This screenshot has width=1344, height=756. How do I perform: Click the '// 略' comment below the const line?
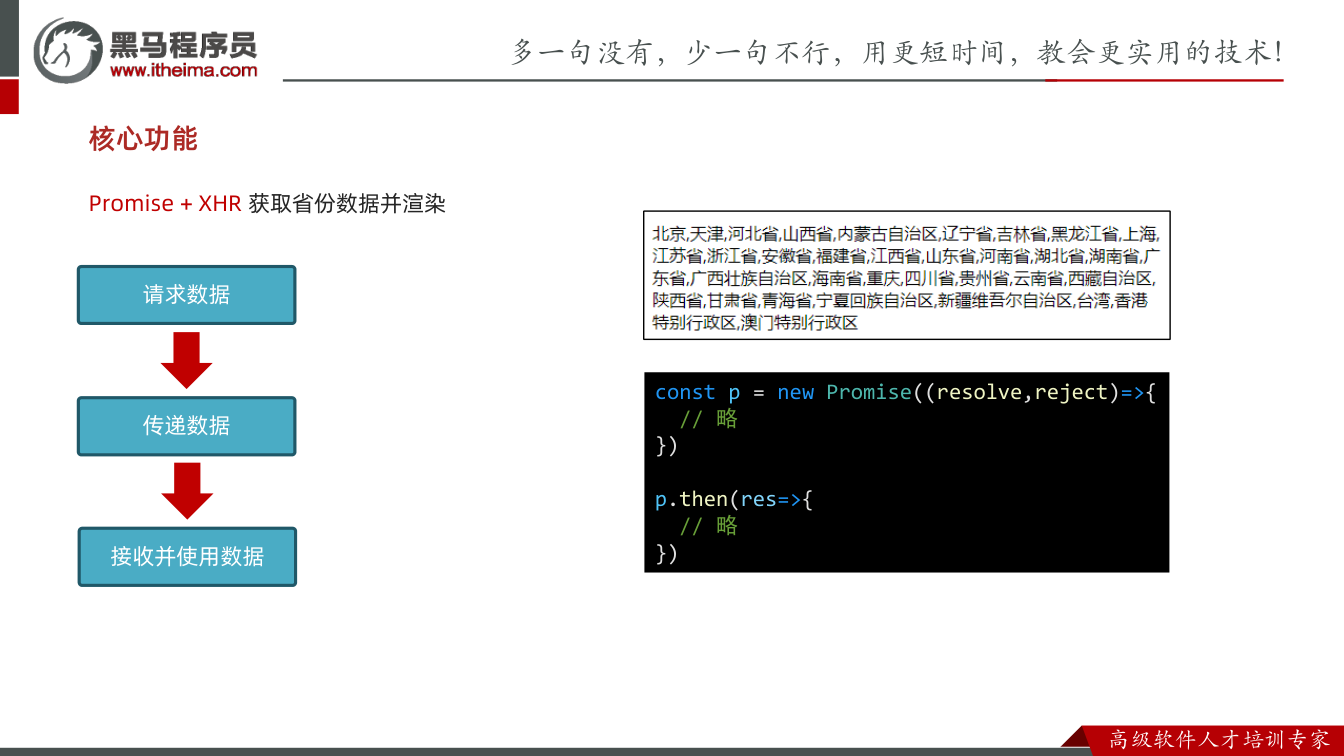coord(708,419)
